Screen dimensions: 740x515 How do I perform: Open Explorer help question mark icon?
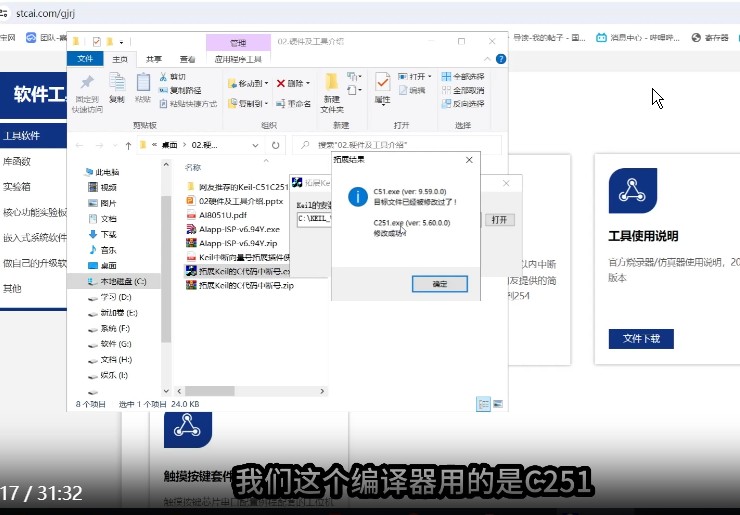click(x=501, y=59)
